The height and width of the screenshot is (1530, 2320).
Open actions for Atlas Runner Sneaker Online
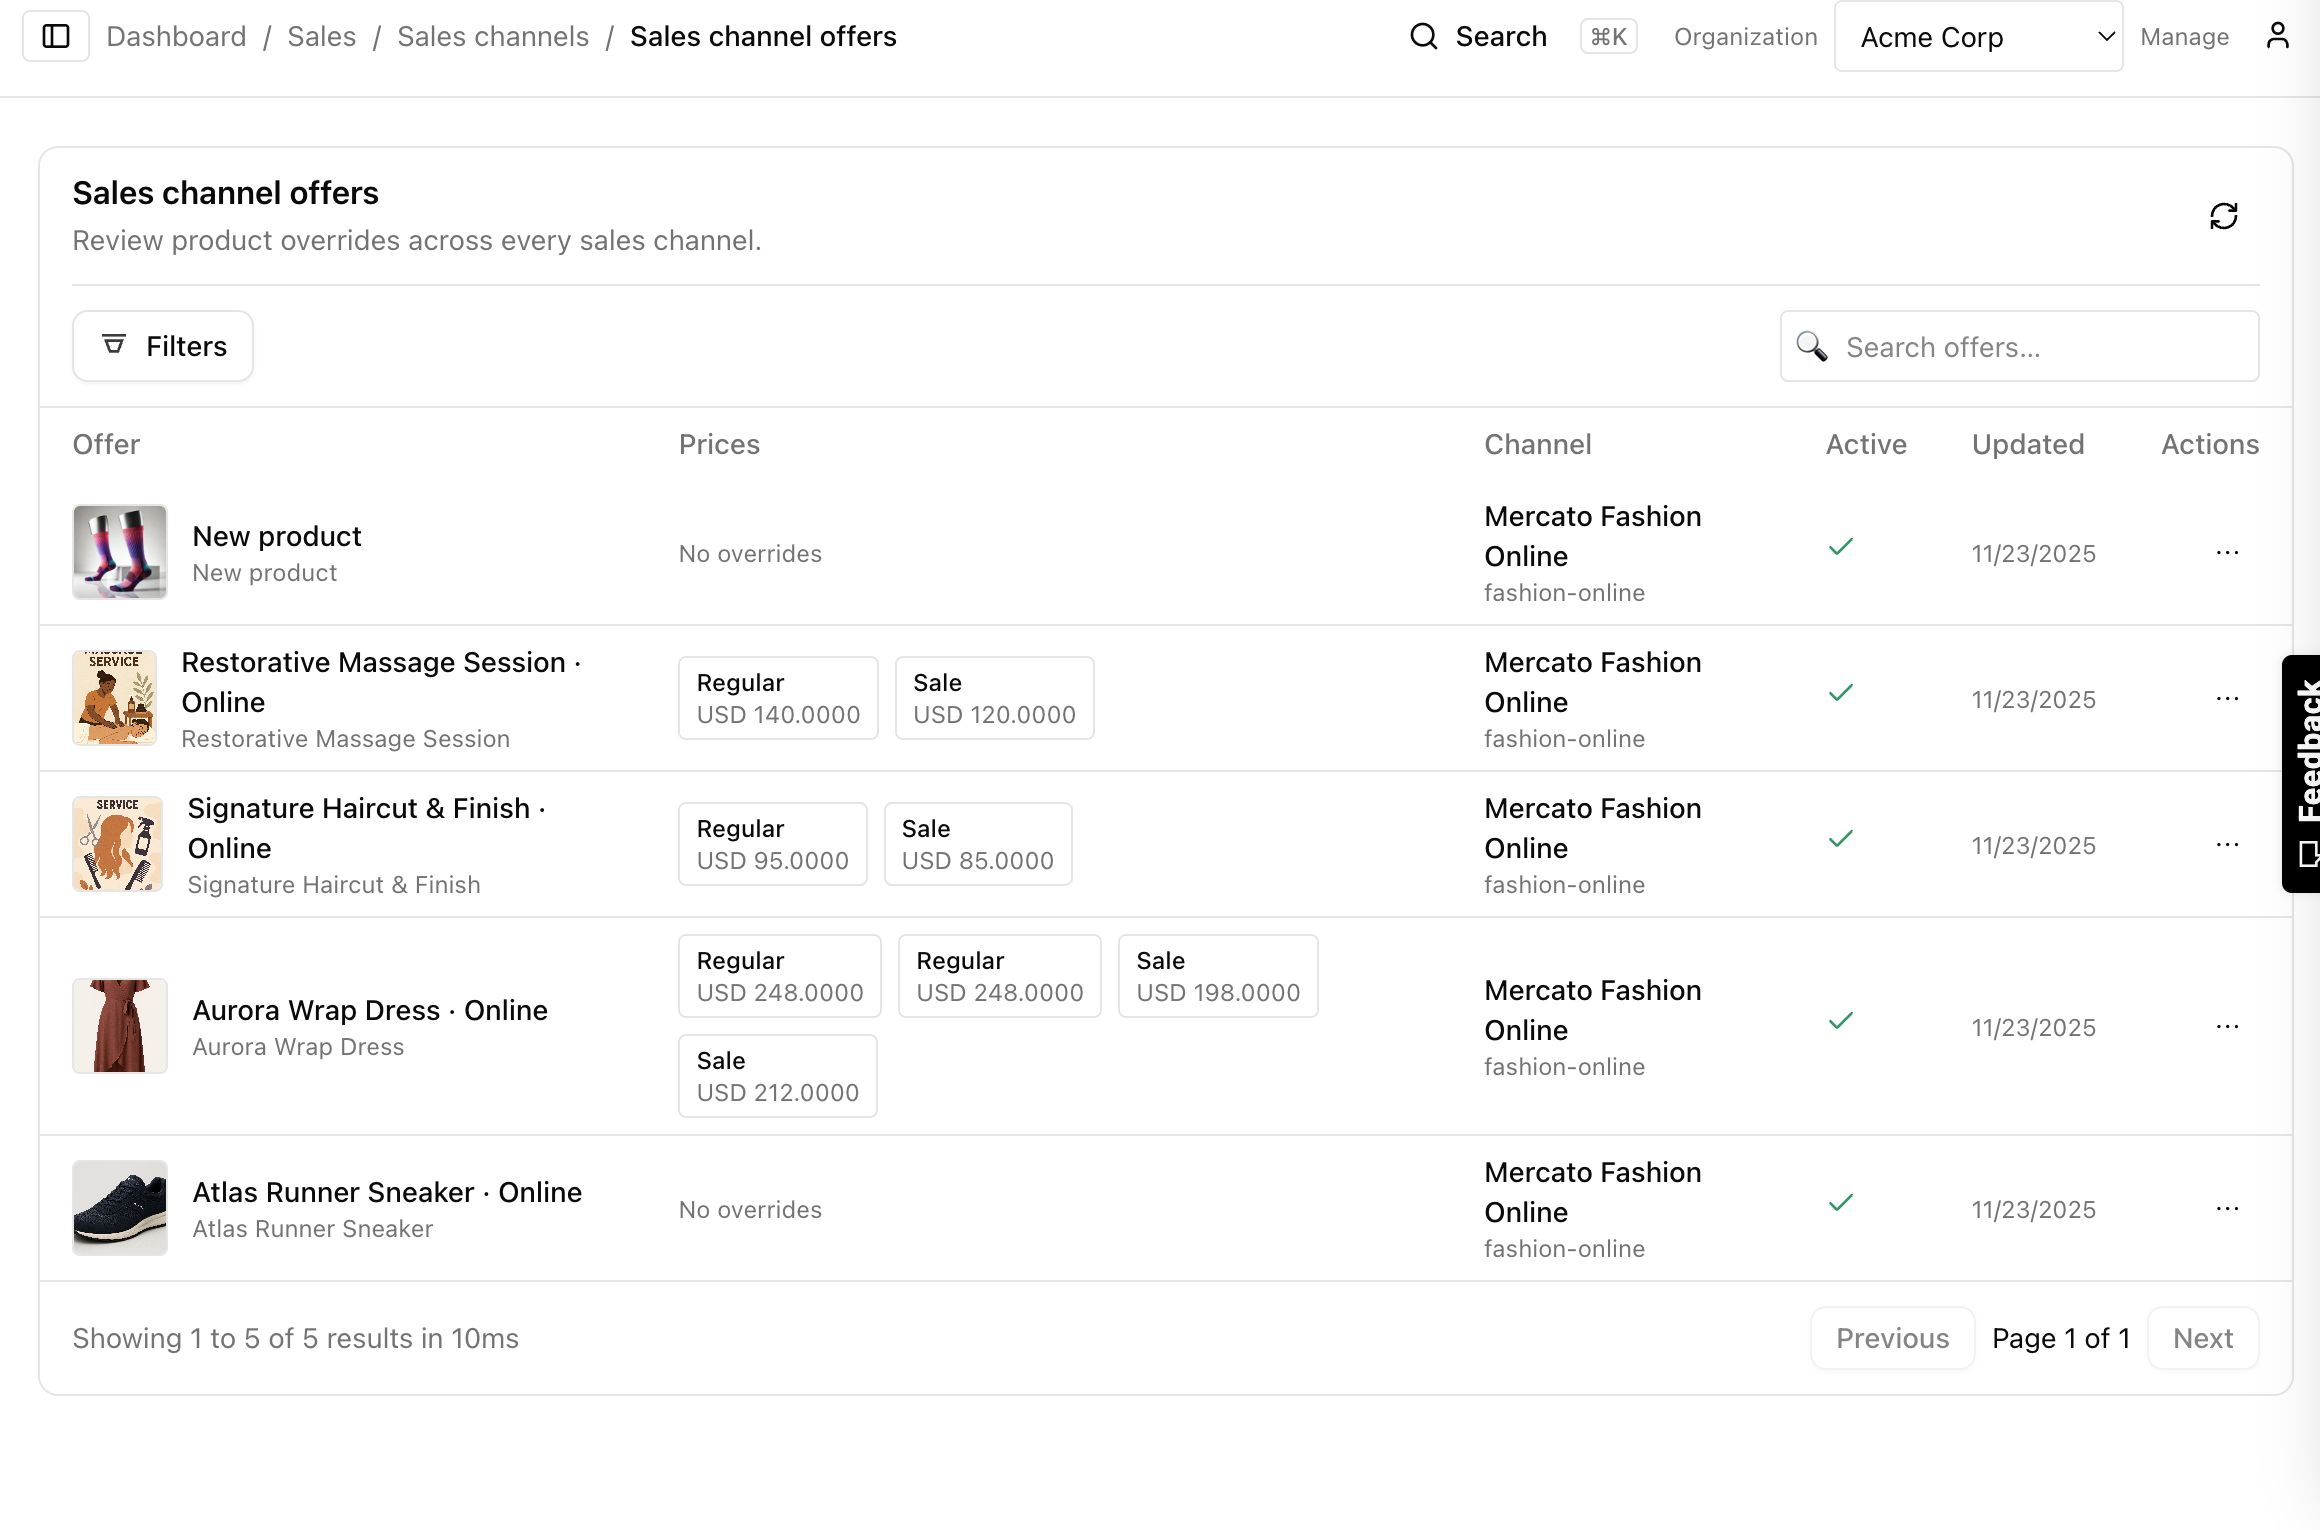pyautogui.click(x=2227, y=1208)
